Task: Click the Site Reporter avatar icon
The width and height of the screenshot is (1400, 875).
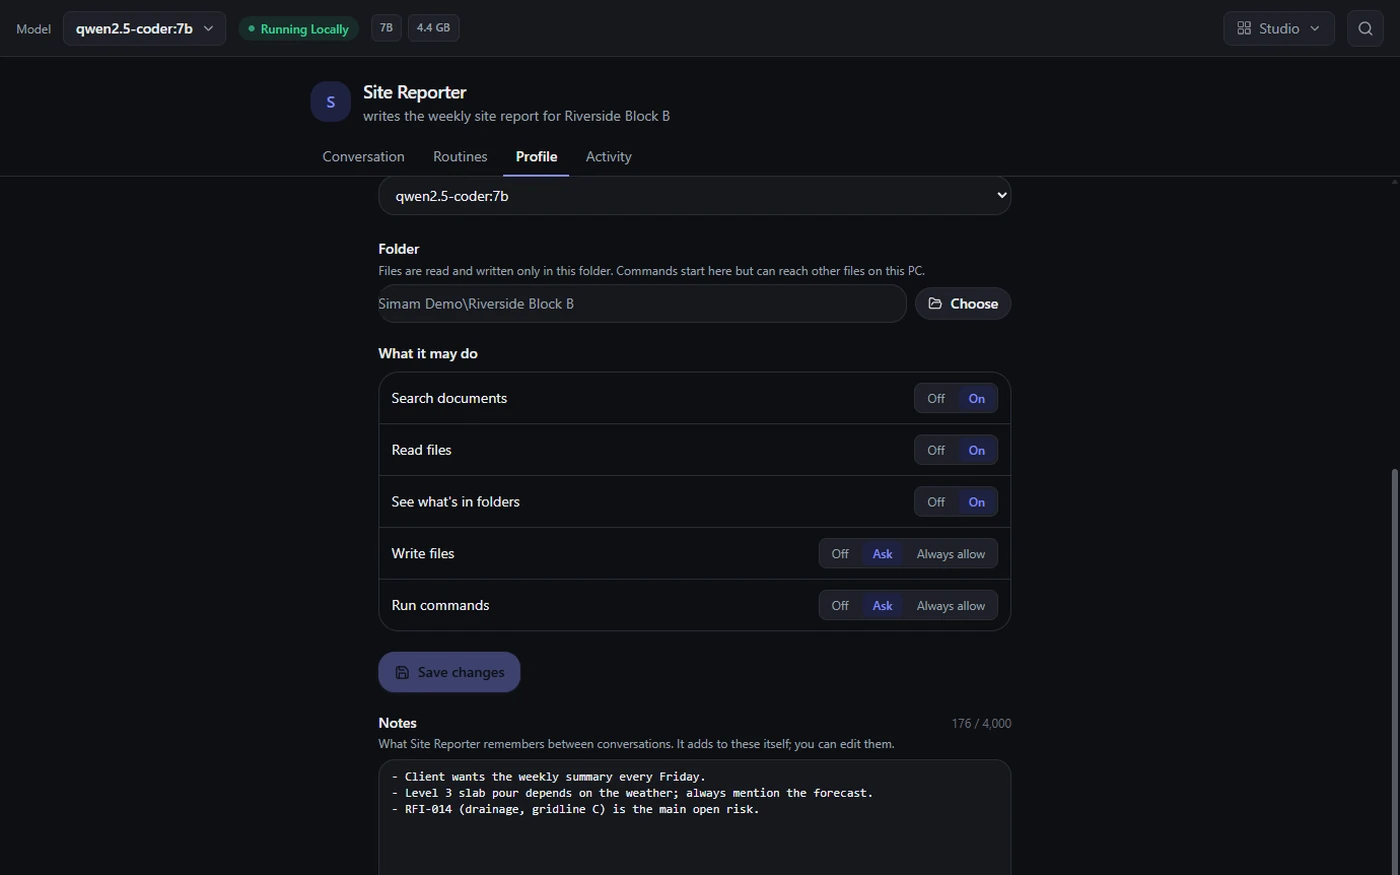Action: point(330,102)
